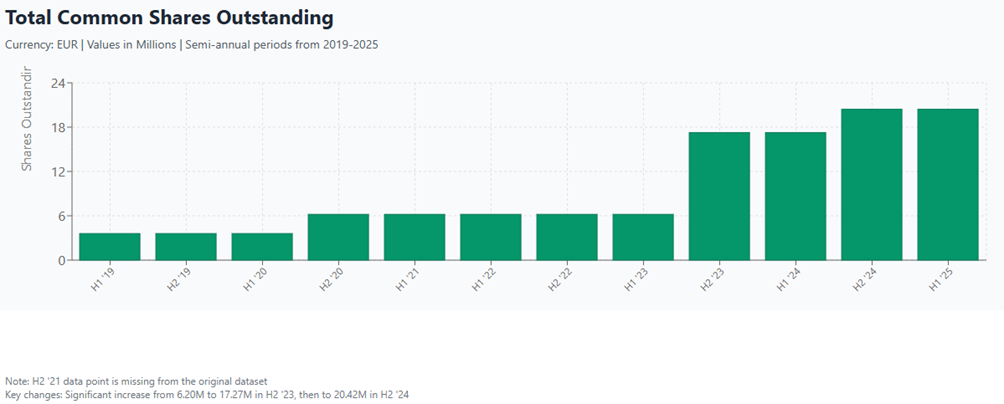Screen dimensions: 1004x404
Task: Select the H1 '25 bar
Action: [x=947, y=184]
